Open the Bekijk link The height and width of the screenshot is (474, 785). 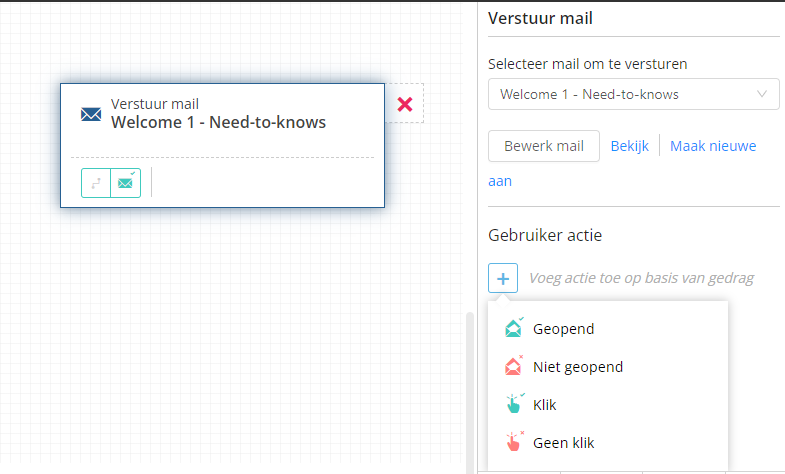pyautogui.click(x=629, y=146)
